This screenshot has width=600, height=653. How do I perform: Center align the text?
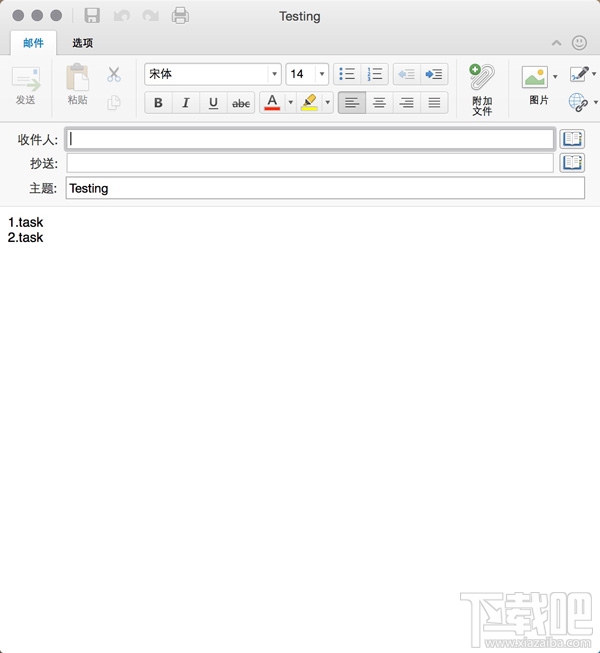coord(379,102)
